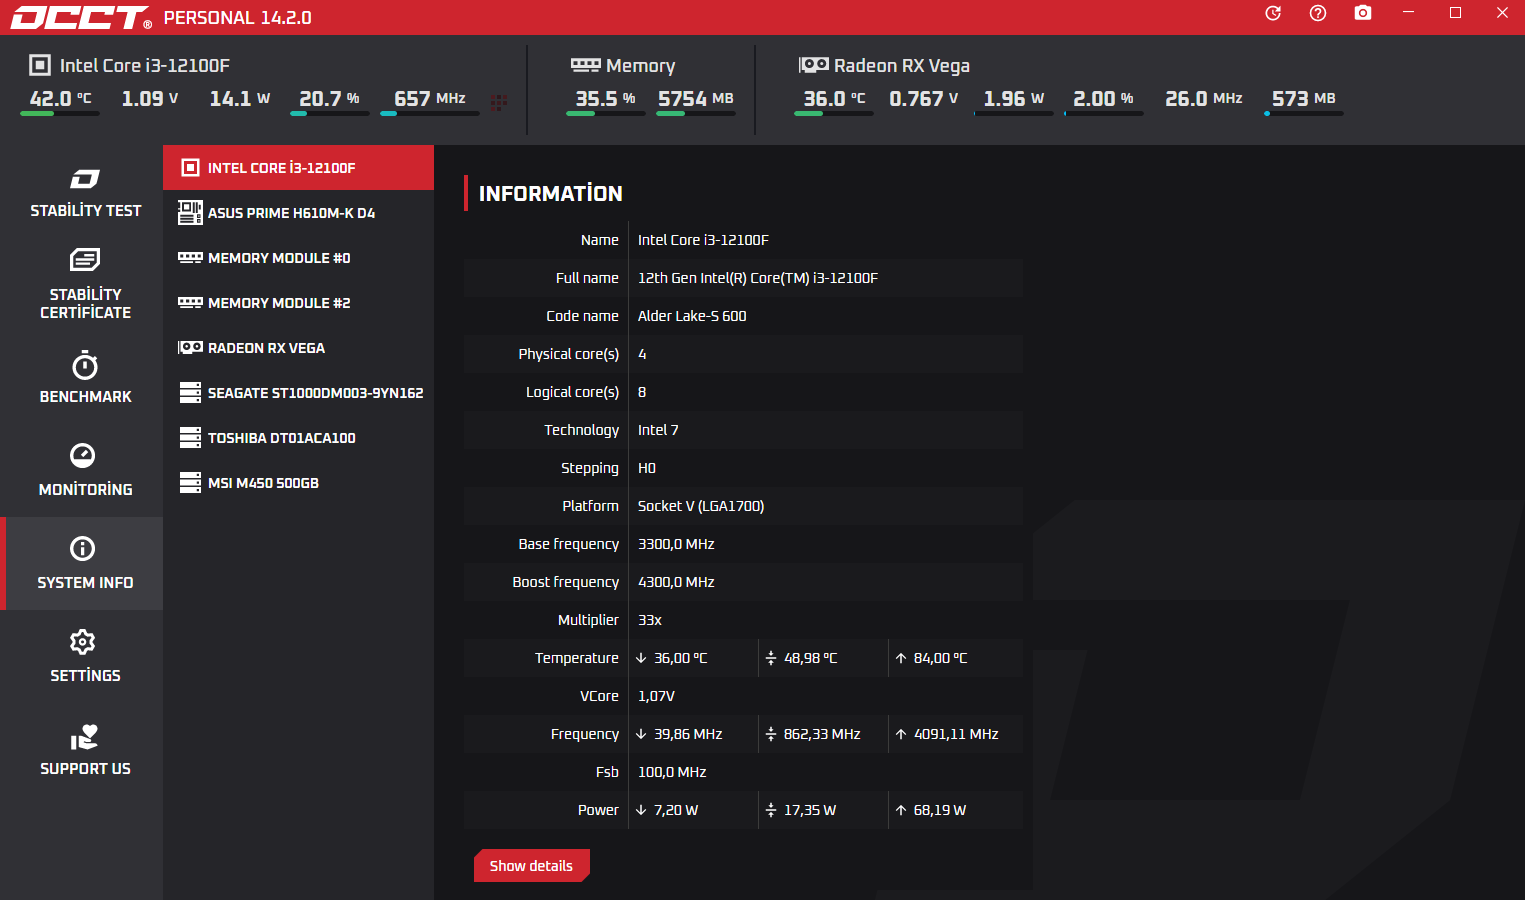
Task: Click the Platform value Socket V (LGA1700)
Action: click(701, 506)
